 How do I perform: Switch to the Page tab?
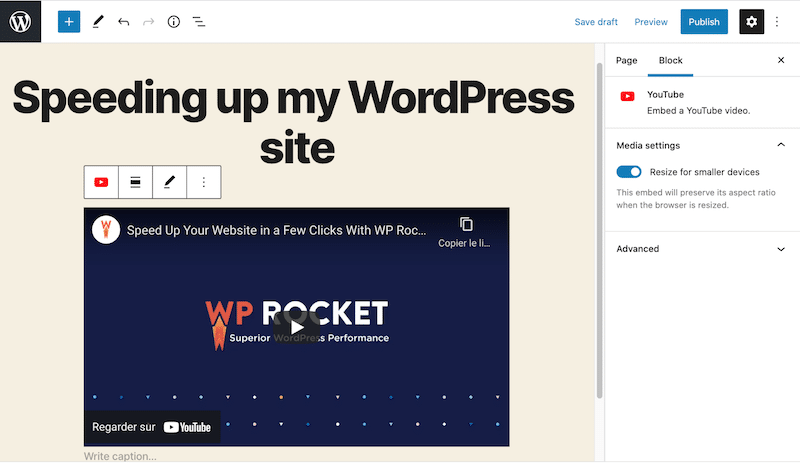click(x=626, y=61)
